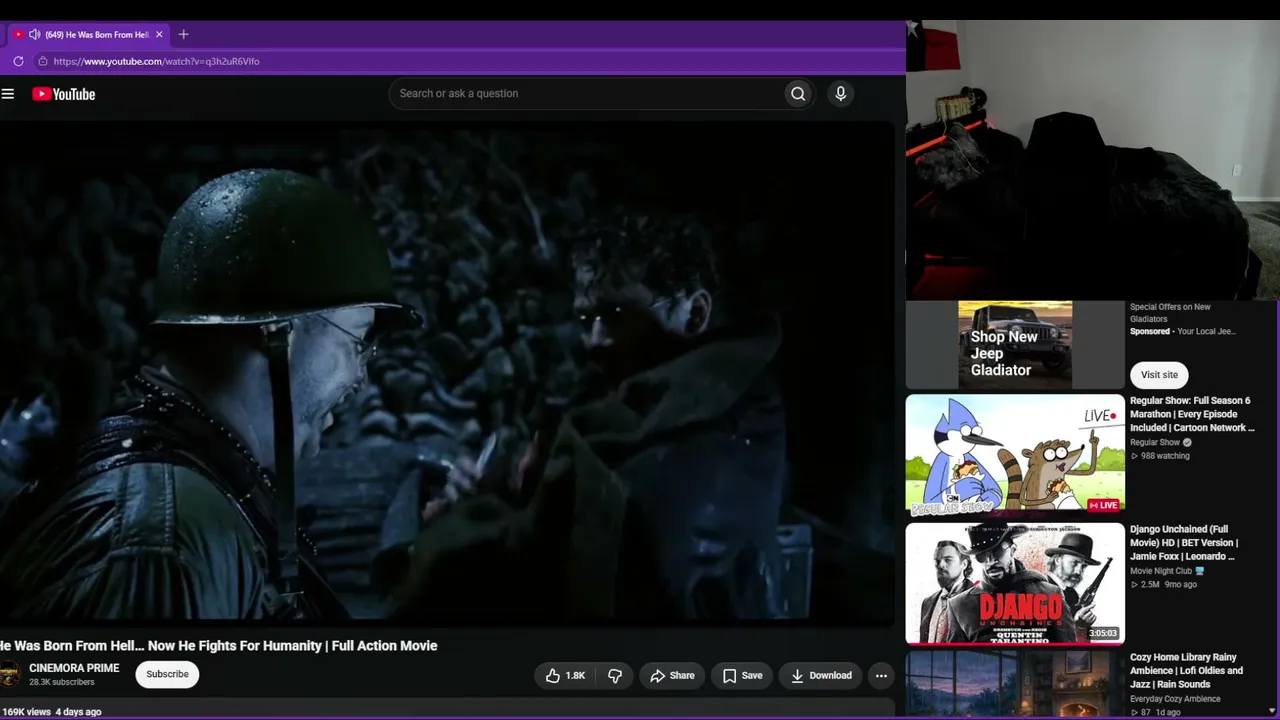The height and width of the screenshot is (720, 1280).
Task: Start voice search with the microphone icon
Action: click(x=840, y=94)
